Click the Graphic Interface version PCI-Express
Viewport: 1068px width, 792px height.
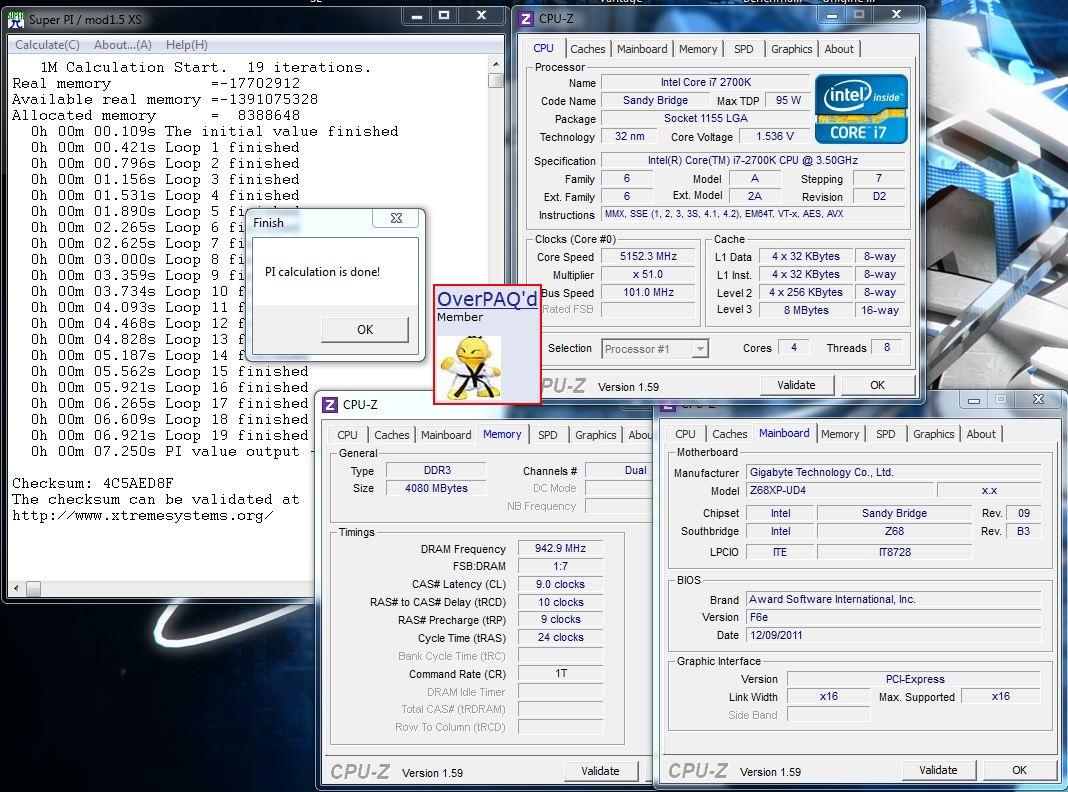(x=914, y=679)
